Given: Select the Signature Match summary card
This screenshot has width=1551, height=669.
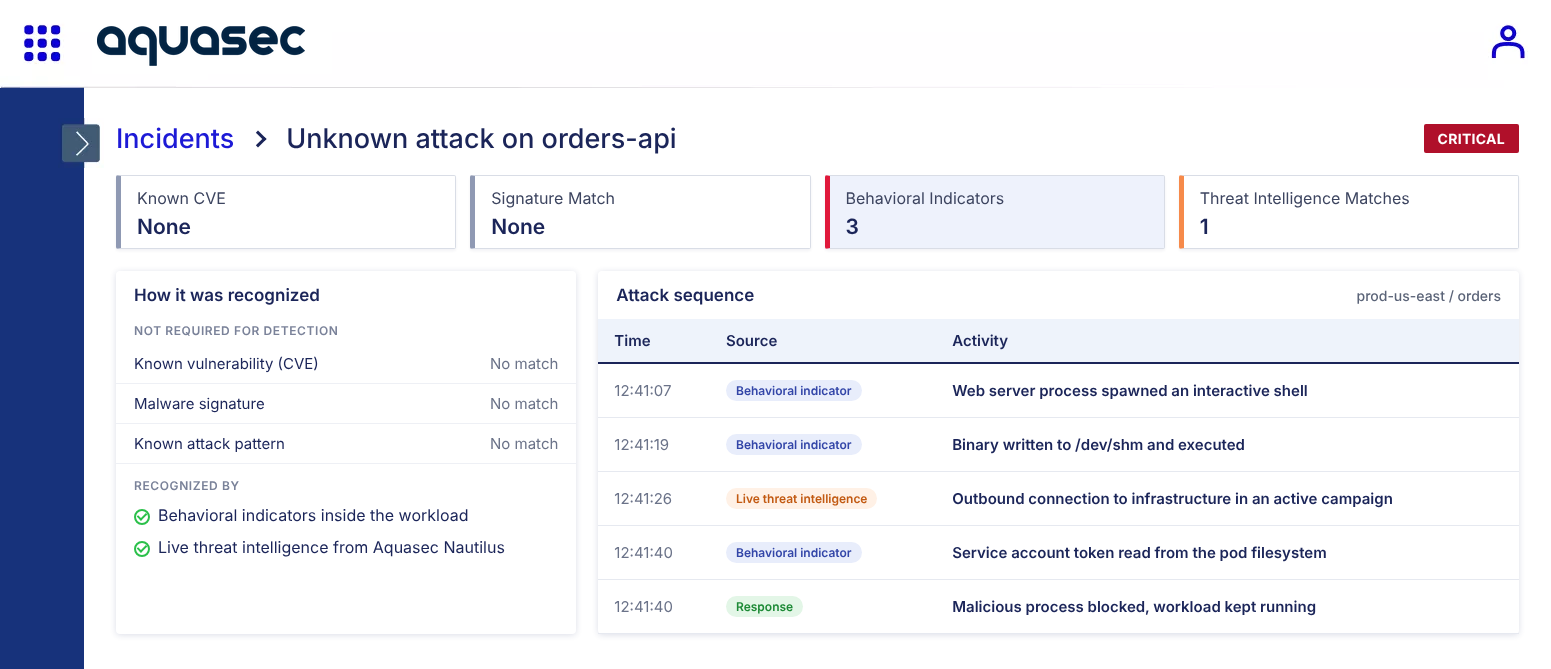Looking at the screenshot, I should 640,212.
